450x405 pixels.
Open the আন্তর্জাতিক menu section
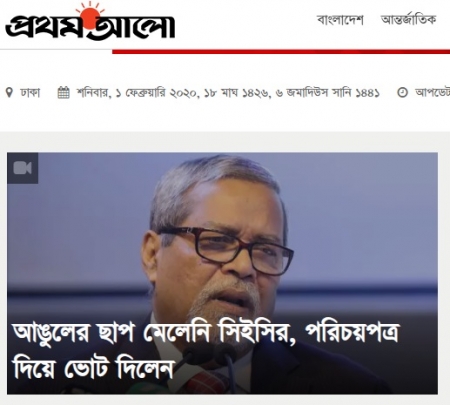tap(408, 20)
